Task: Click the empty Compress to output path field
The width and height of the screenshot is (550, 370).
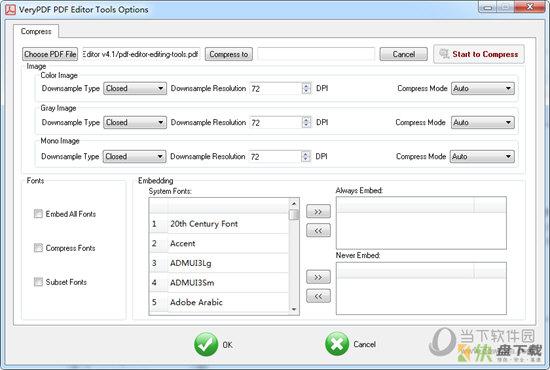Action: coord(316,54)
